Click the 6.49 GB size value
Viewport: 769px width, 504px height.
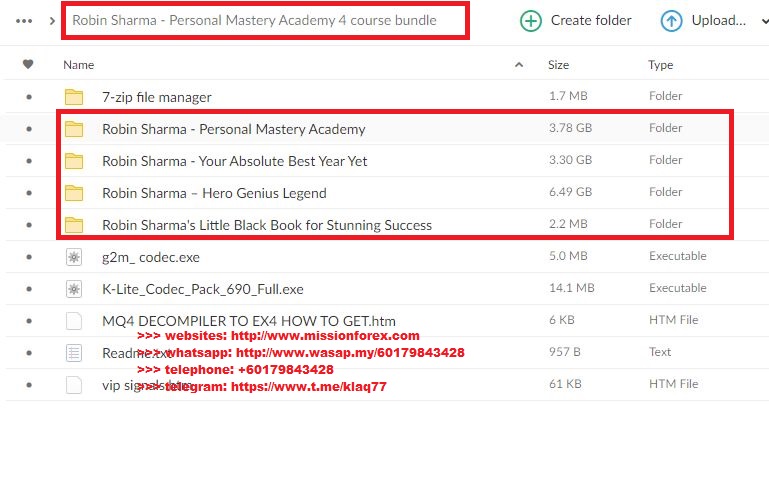(570, 192)
